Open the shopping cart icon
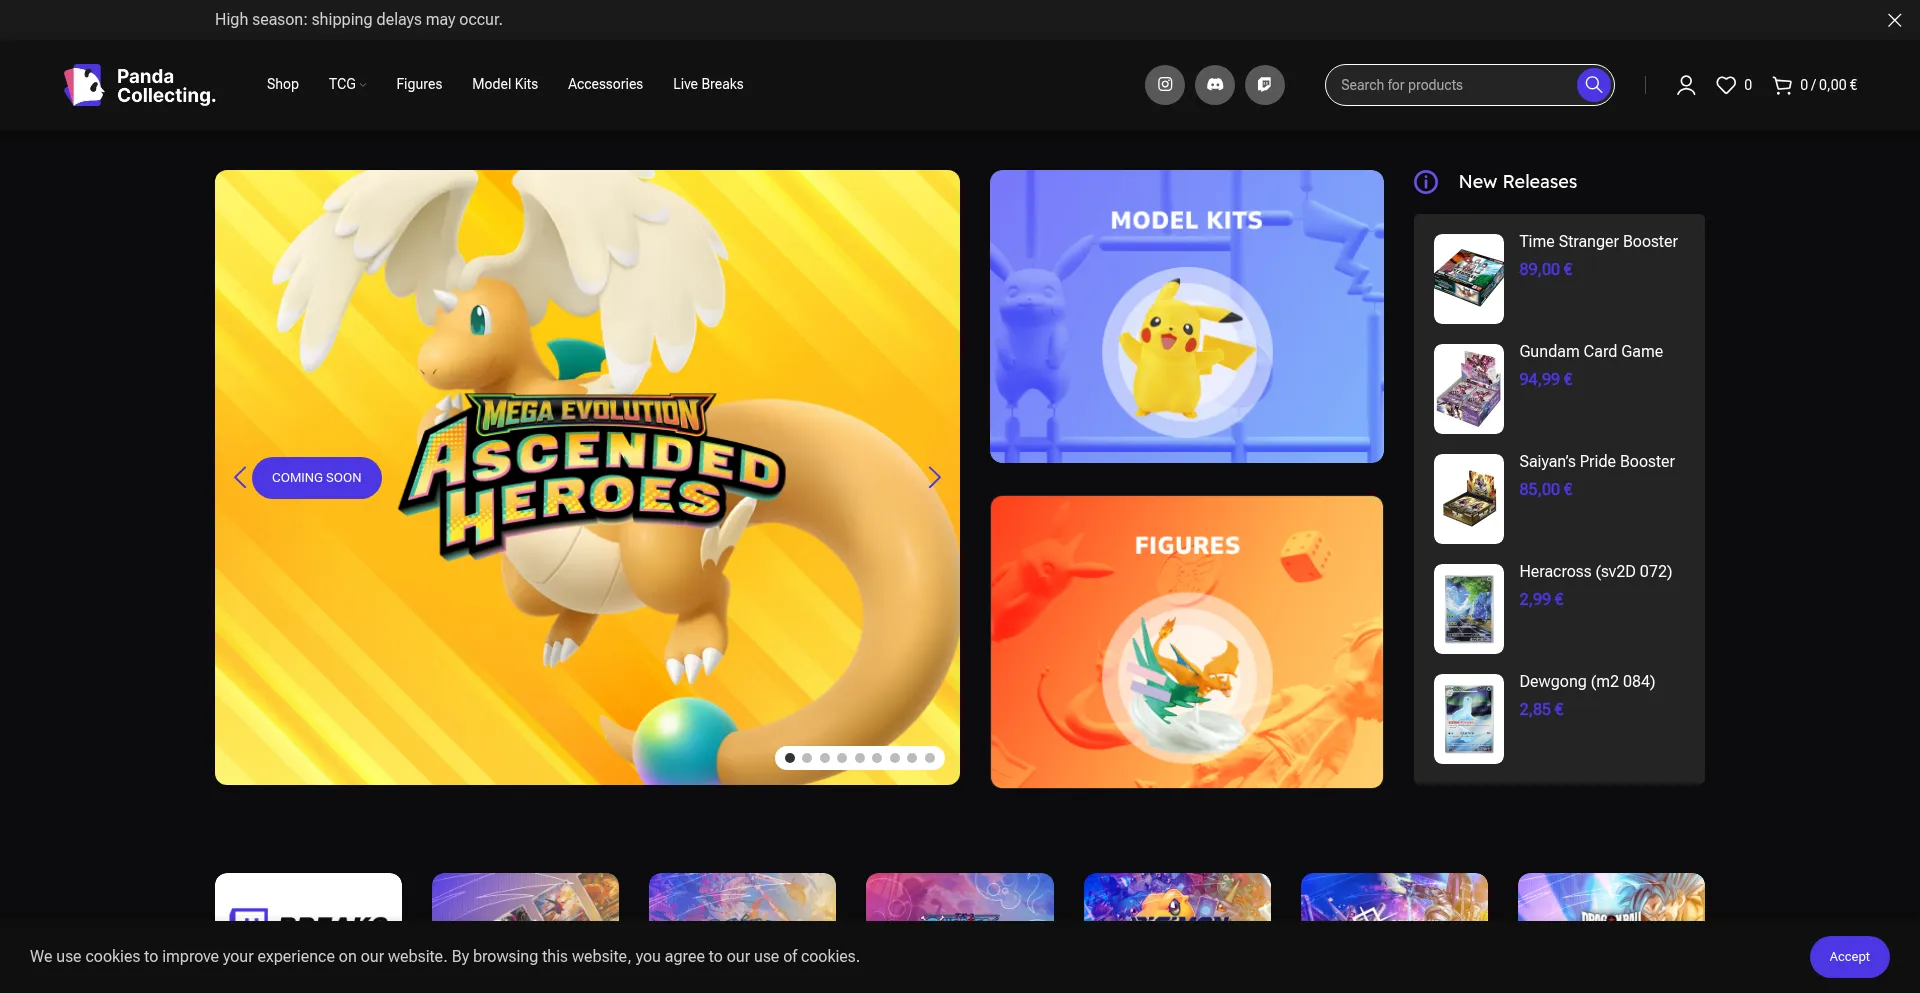The width and height of the screenshot is (1920, 993). tap(1782, 85)
